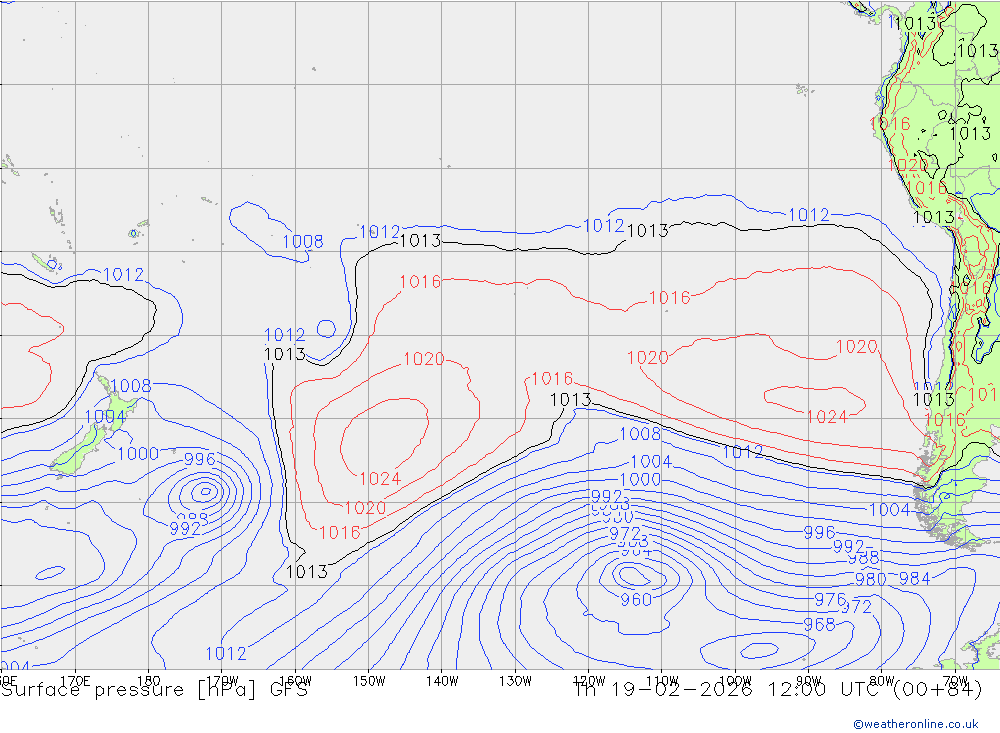
Task: Click the 130W longitude axis label
Action: (x=515, y=680)
